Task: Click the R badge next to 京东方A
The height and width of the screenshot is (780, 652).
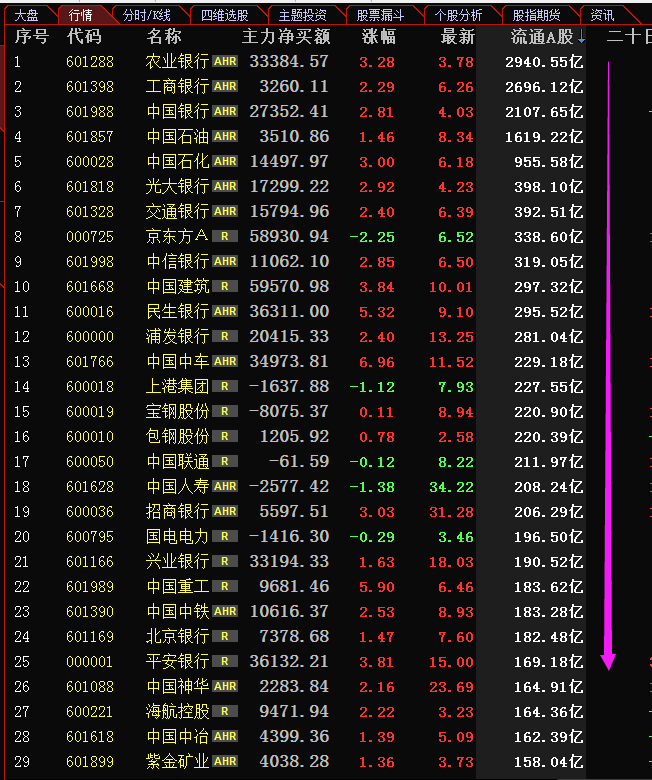Action: tap(225, 236)
